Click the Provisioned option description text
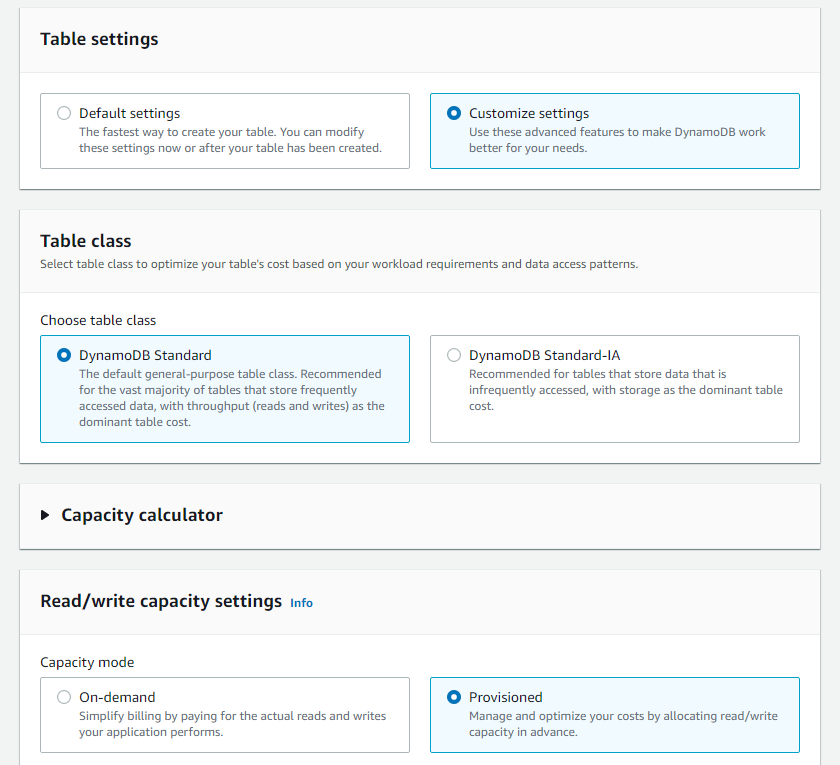 tap(622, 723)
